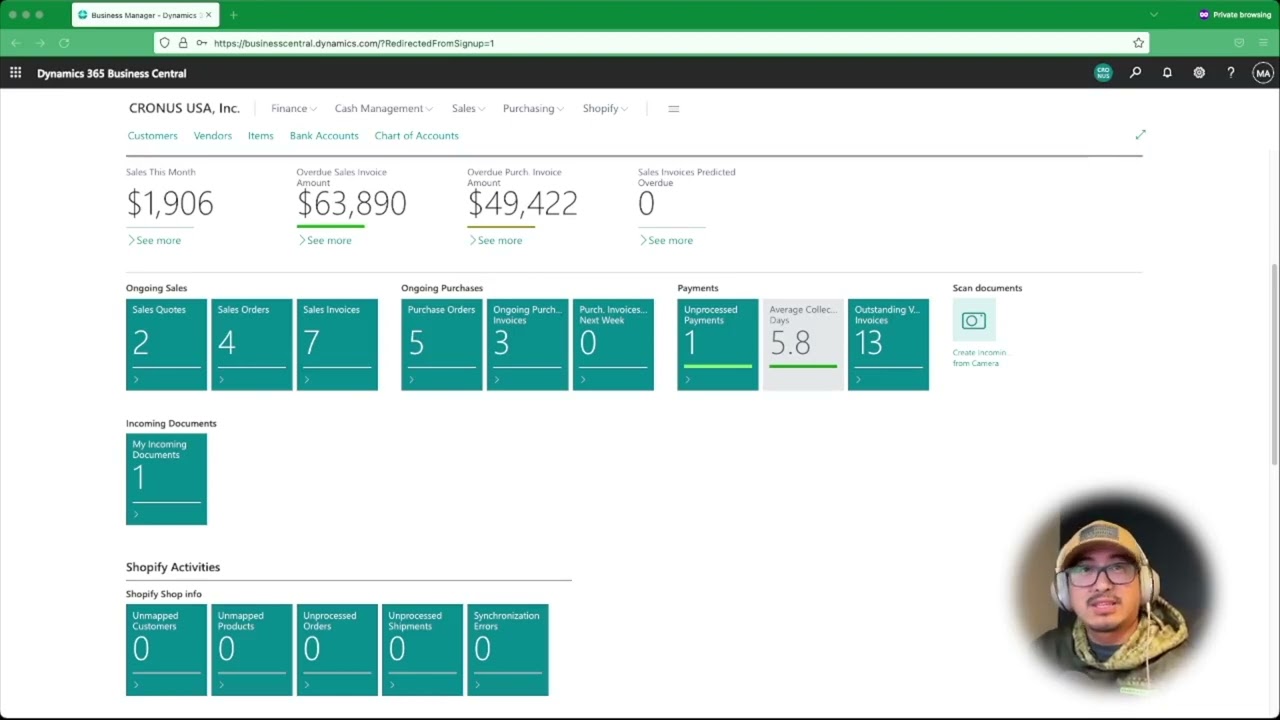Click Create incoming from Camera link
The height and width of the screenshot is (720, 1280).
click(x=981, y=358)
